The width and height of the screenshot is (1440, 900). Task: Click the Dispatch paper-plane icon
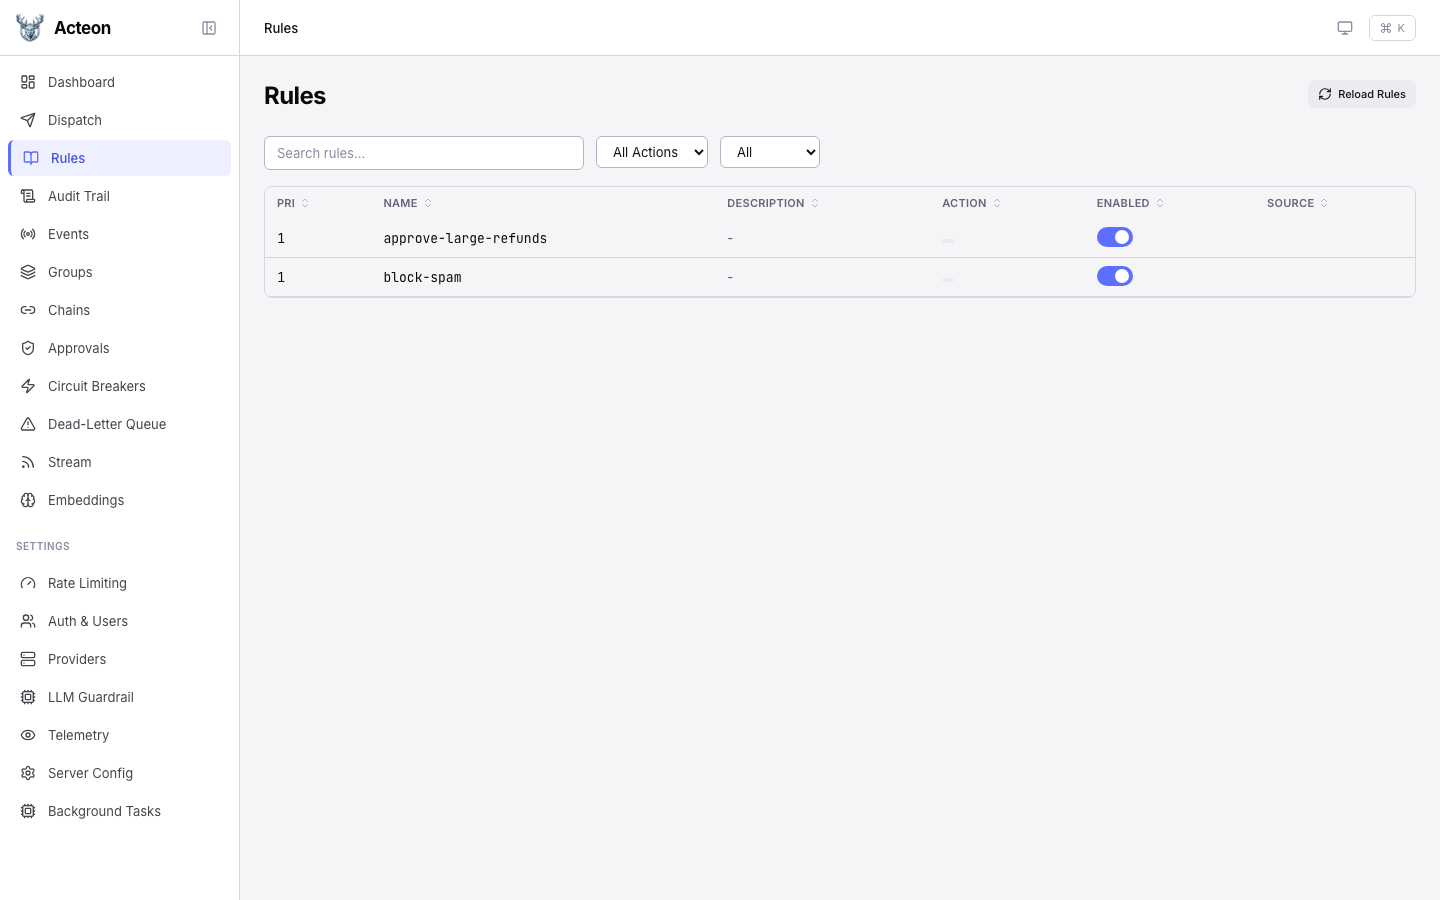point(28,120)
